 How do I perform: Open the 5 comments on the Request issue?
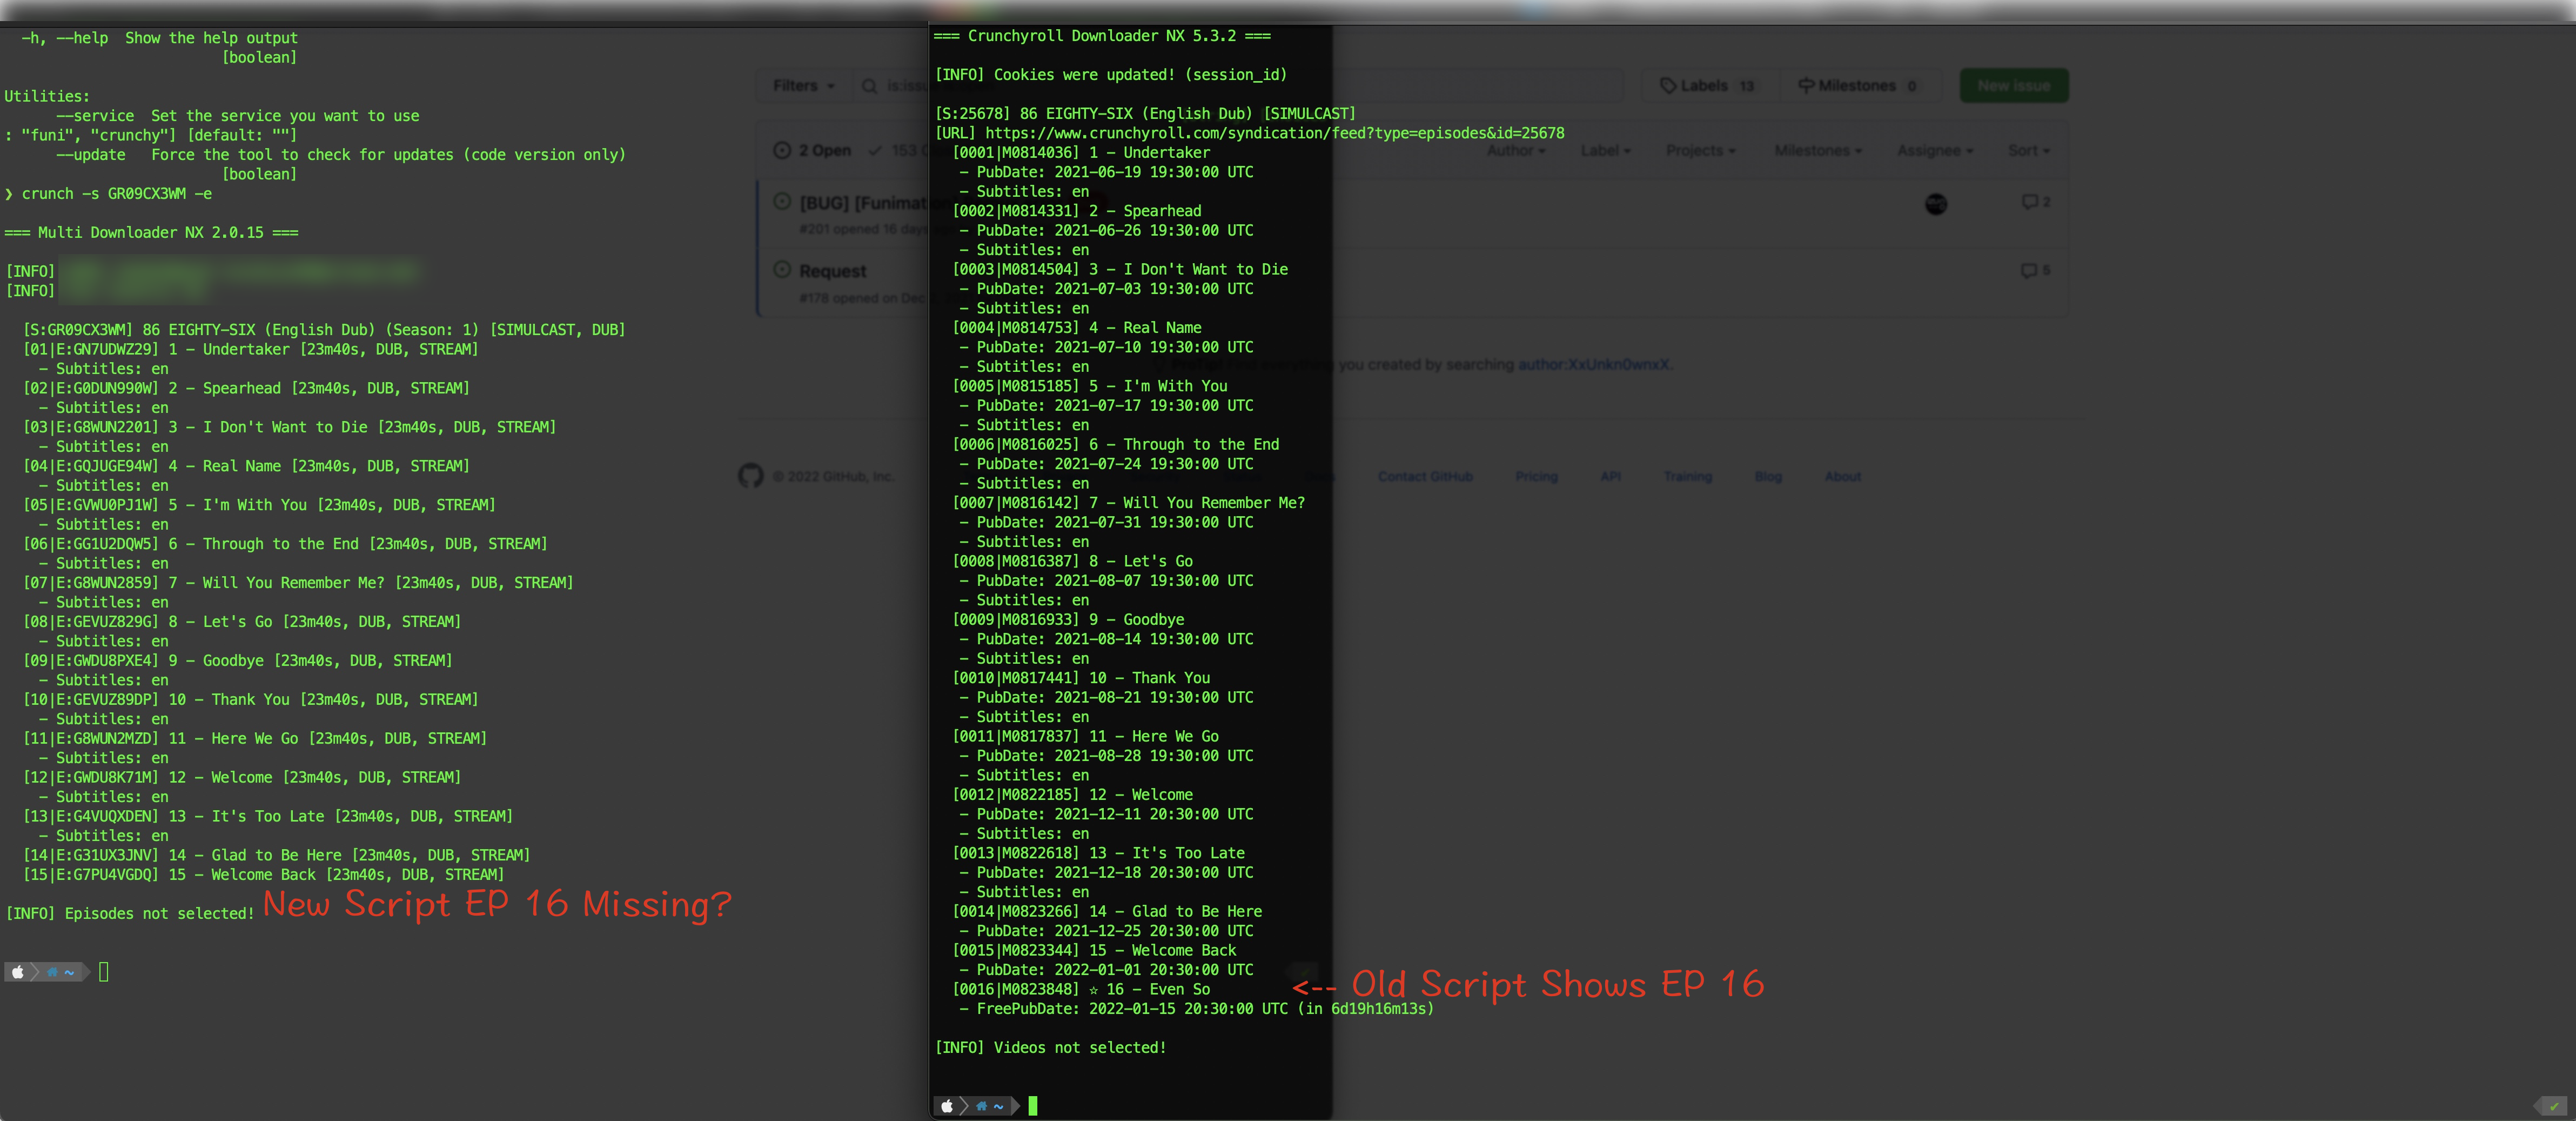coord(2036,270)
